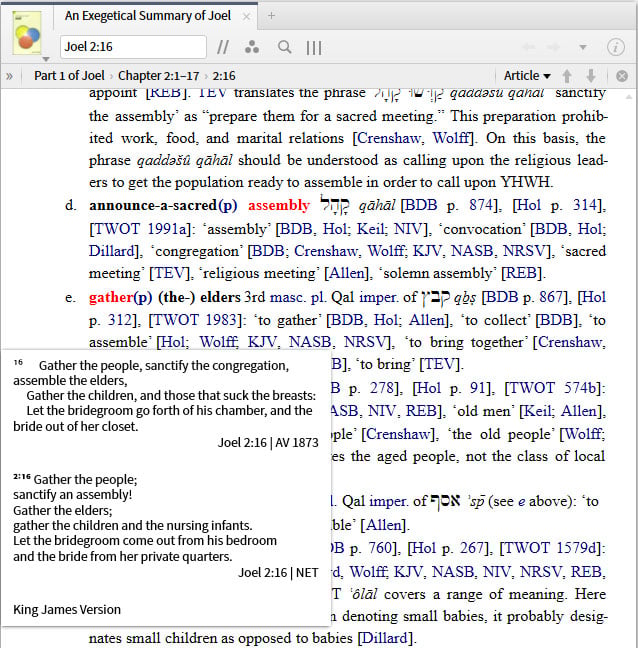Open the Allen link after religious meeting
Image resolution: width=638 pixels, height=648 pixels.
[346, 273]
